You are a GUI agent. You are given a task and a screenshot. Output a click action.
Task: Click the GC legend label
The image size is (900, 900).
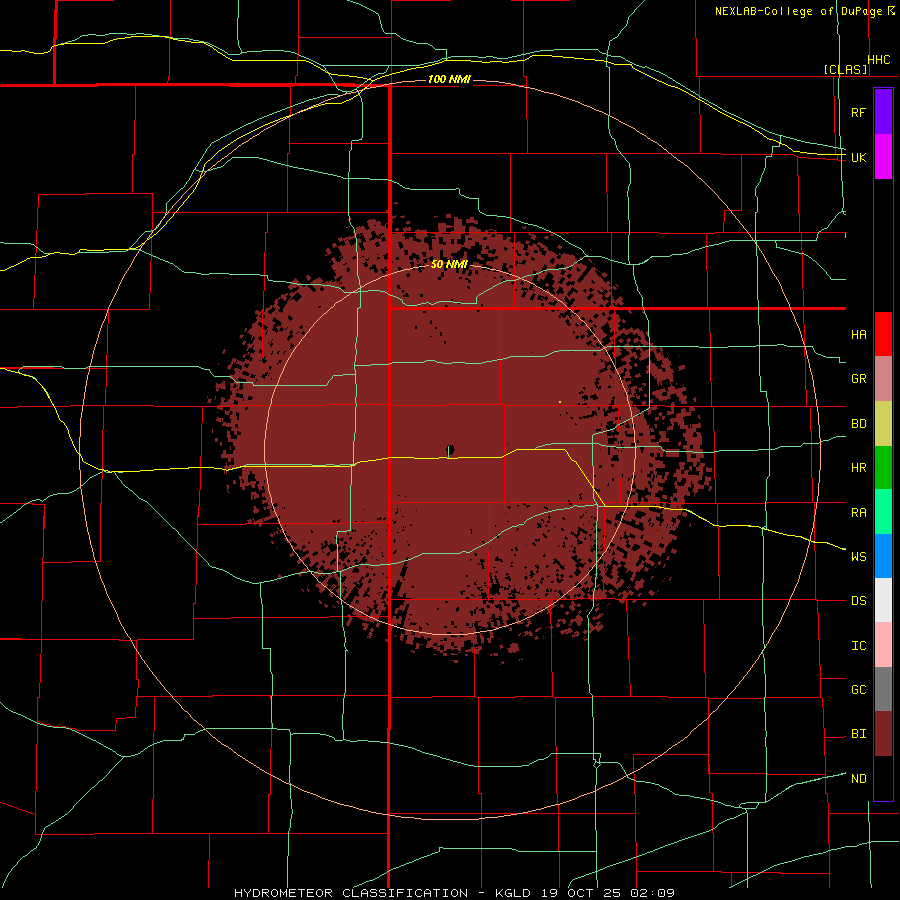(x=858, y=689)
